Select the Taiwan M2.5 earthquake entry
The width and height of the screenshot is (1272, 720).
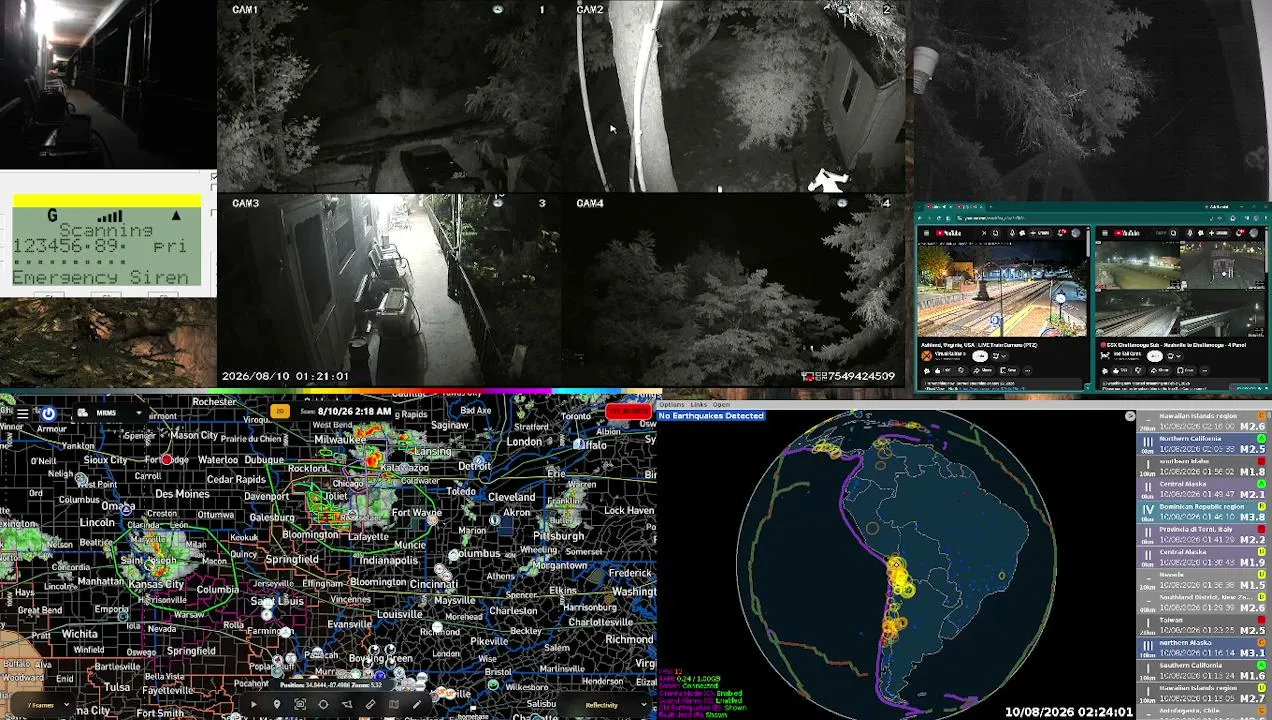tap(1203, 625)
